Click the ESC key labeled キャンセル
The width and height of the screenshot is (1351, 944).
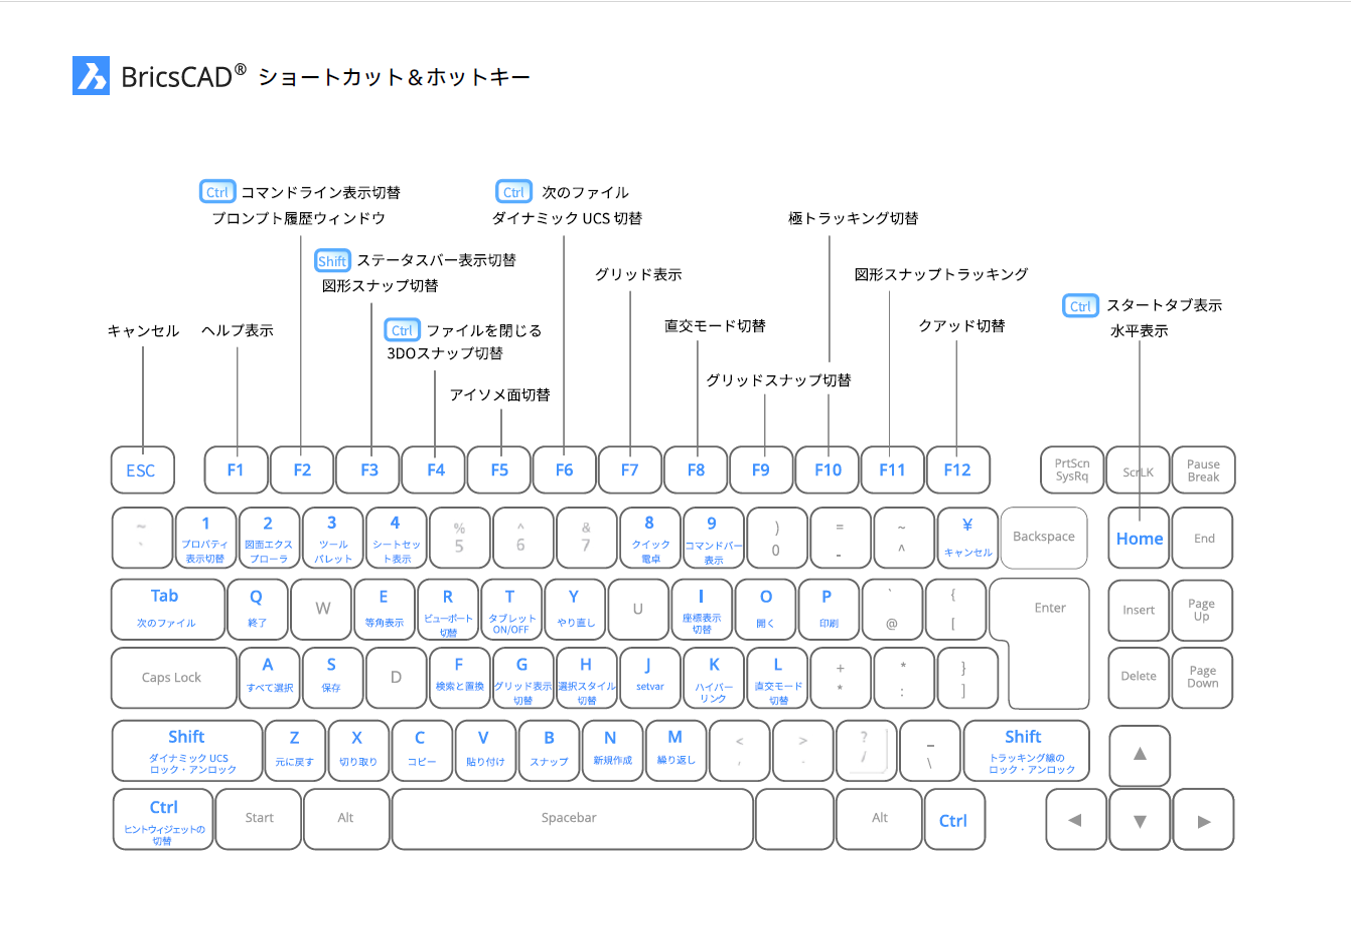[x=142, y=469]
